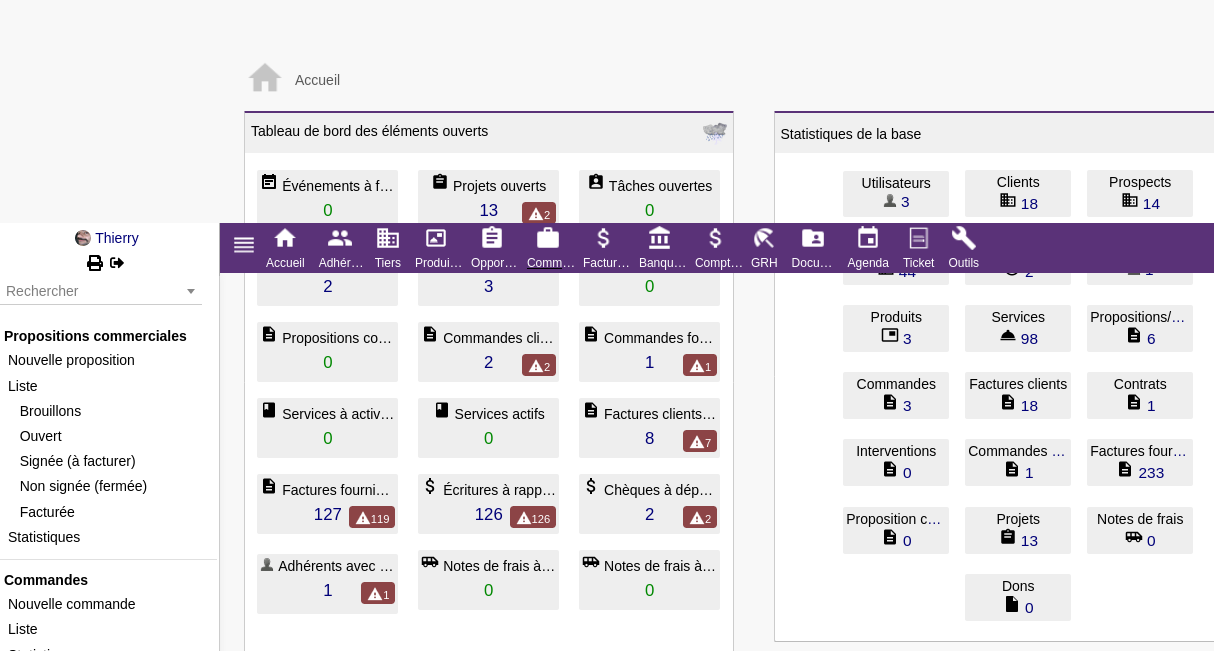
Task: Open the GRH module
Action: click(x=764, y=247)
